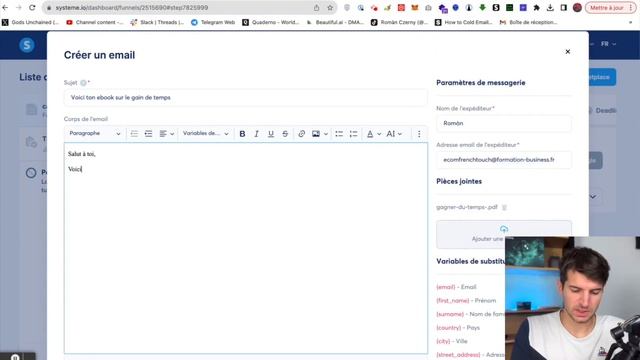Select the {first_name} variable
Viewport: 640px width, 360px height.
453,300
